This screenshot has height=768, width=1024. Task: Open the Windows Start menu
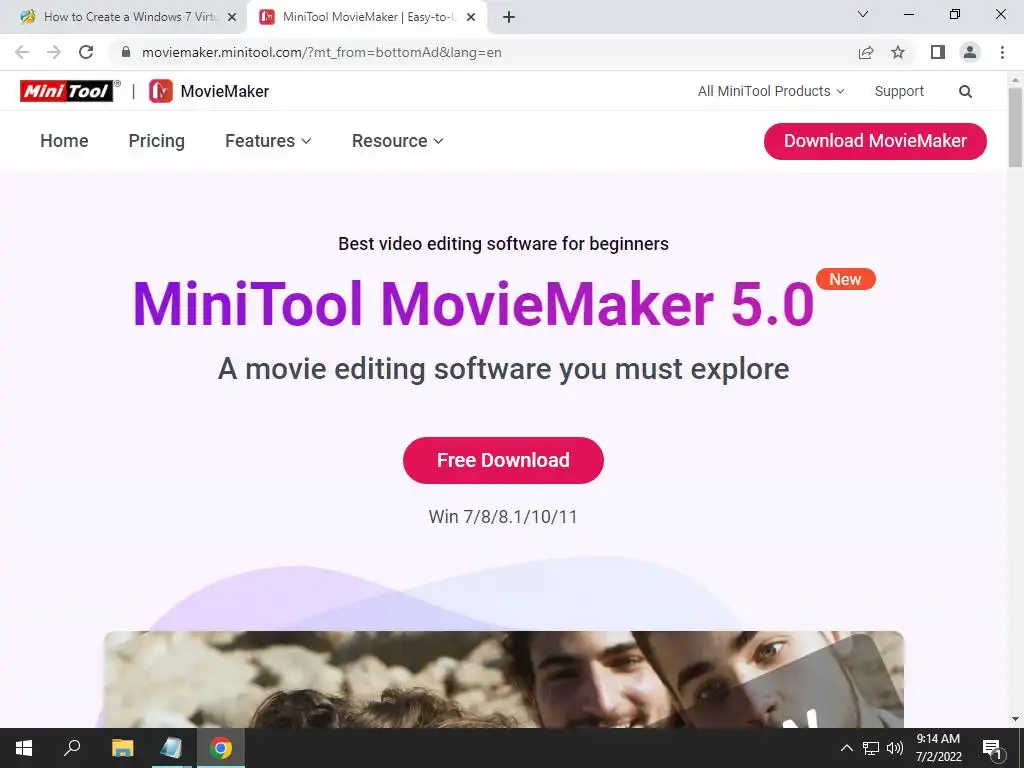(x=24, y=748)
